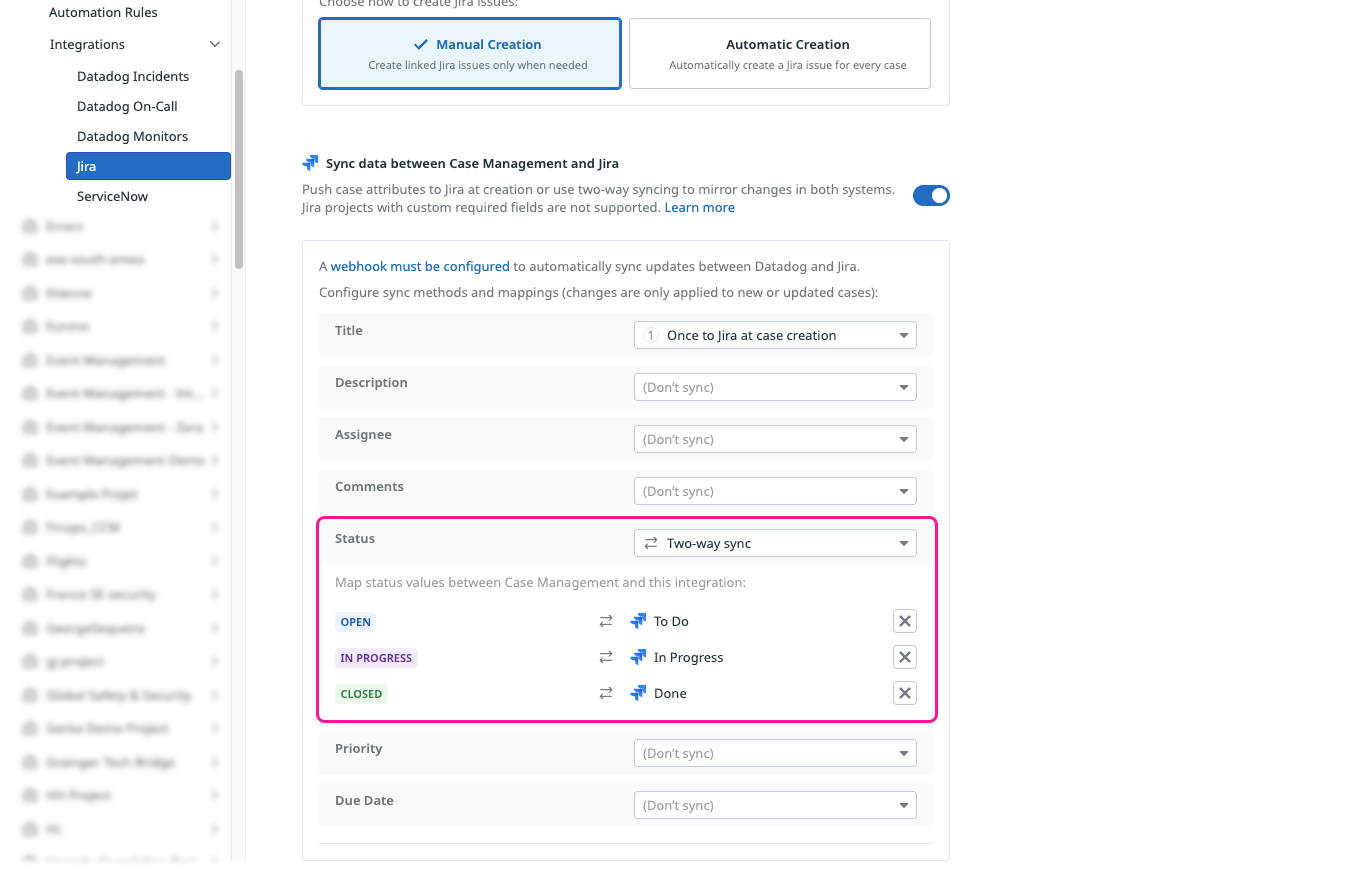
Task: Click the Jira icon beside To Do
Action: click(x=638, y=622)
